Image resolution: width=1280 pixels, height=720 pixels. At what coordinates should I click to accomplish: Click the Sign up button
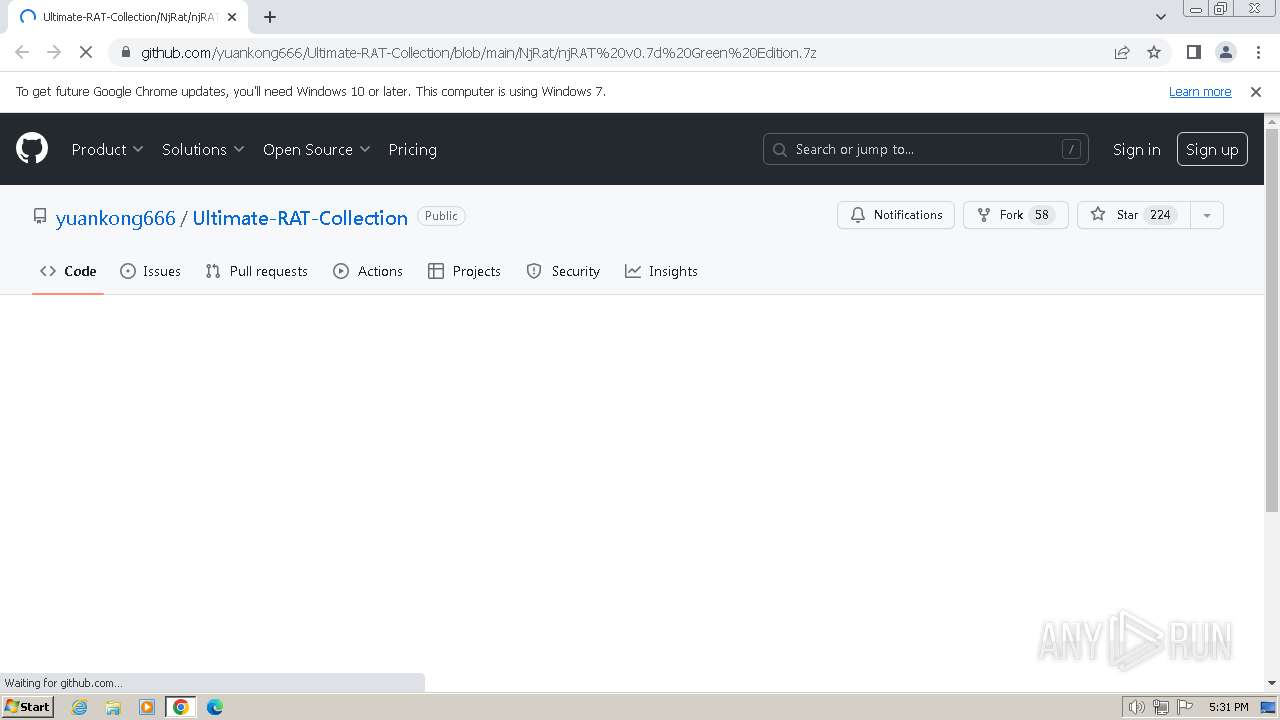[1212, 149]
